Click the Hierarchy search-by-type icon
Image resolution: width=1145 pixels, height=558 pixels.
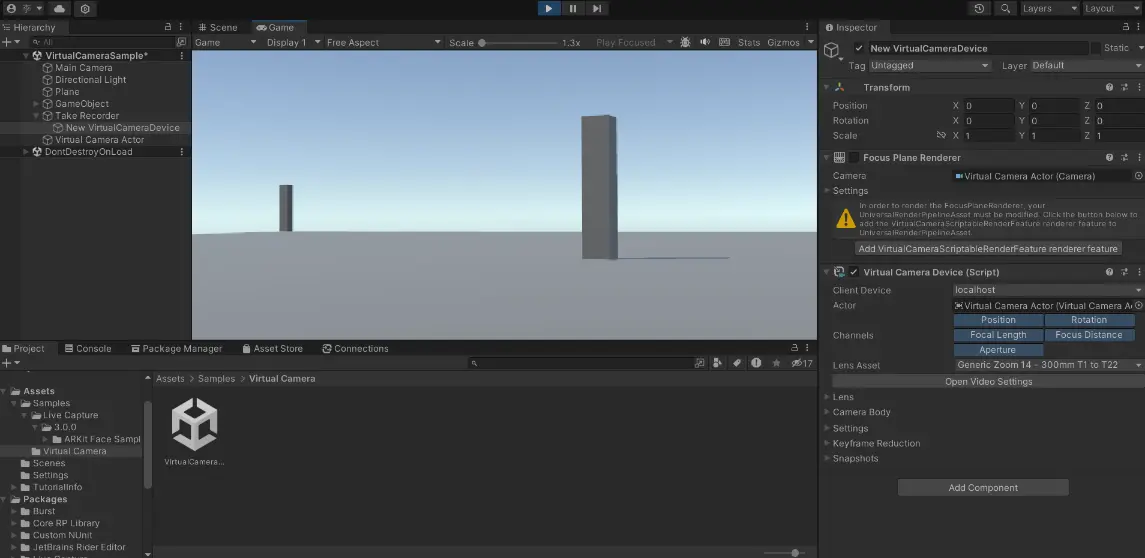181,42
